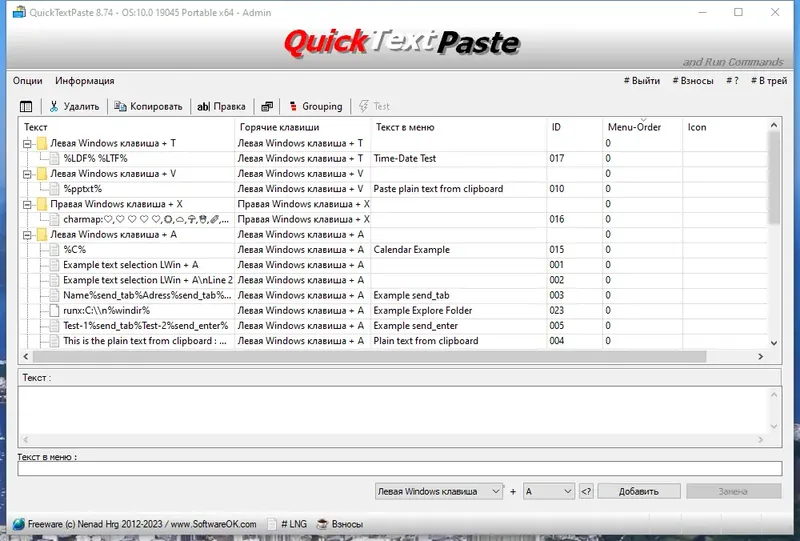
Task: Click the Взносы status bar label
Action: pos(347,524)
